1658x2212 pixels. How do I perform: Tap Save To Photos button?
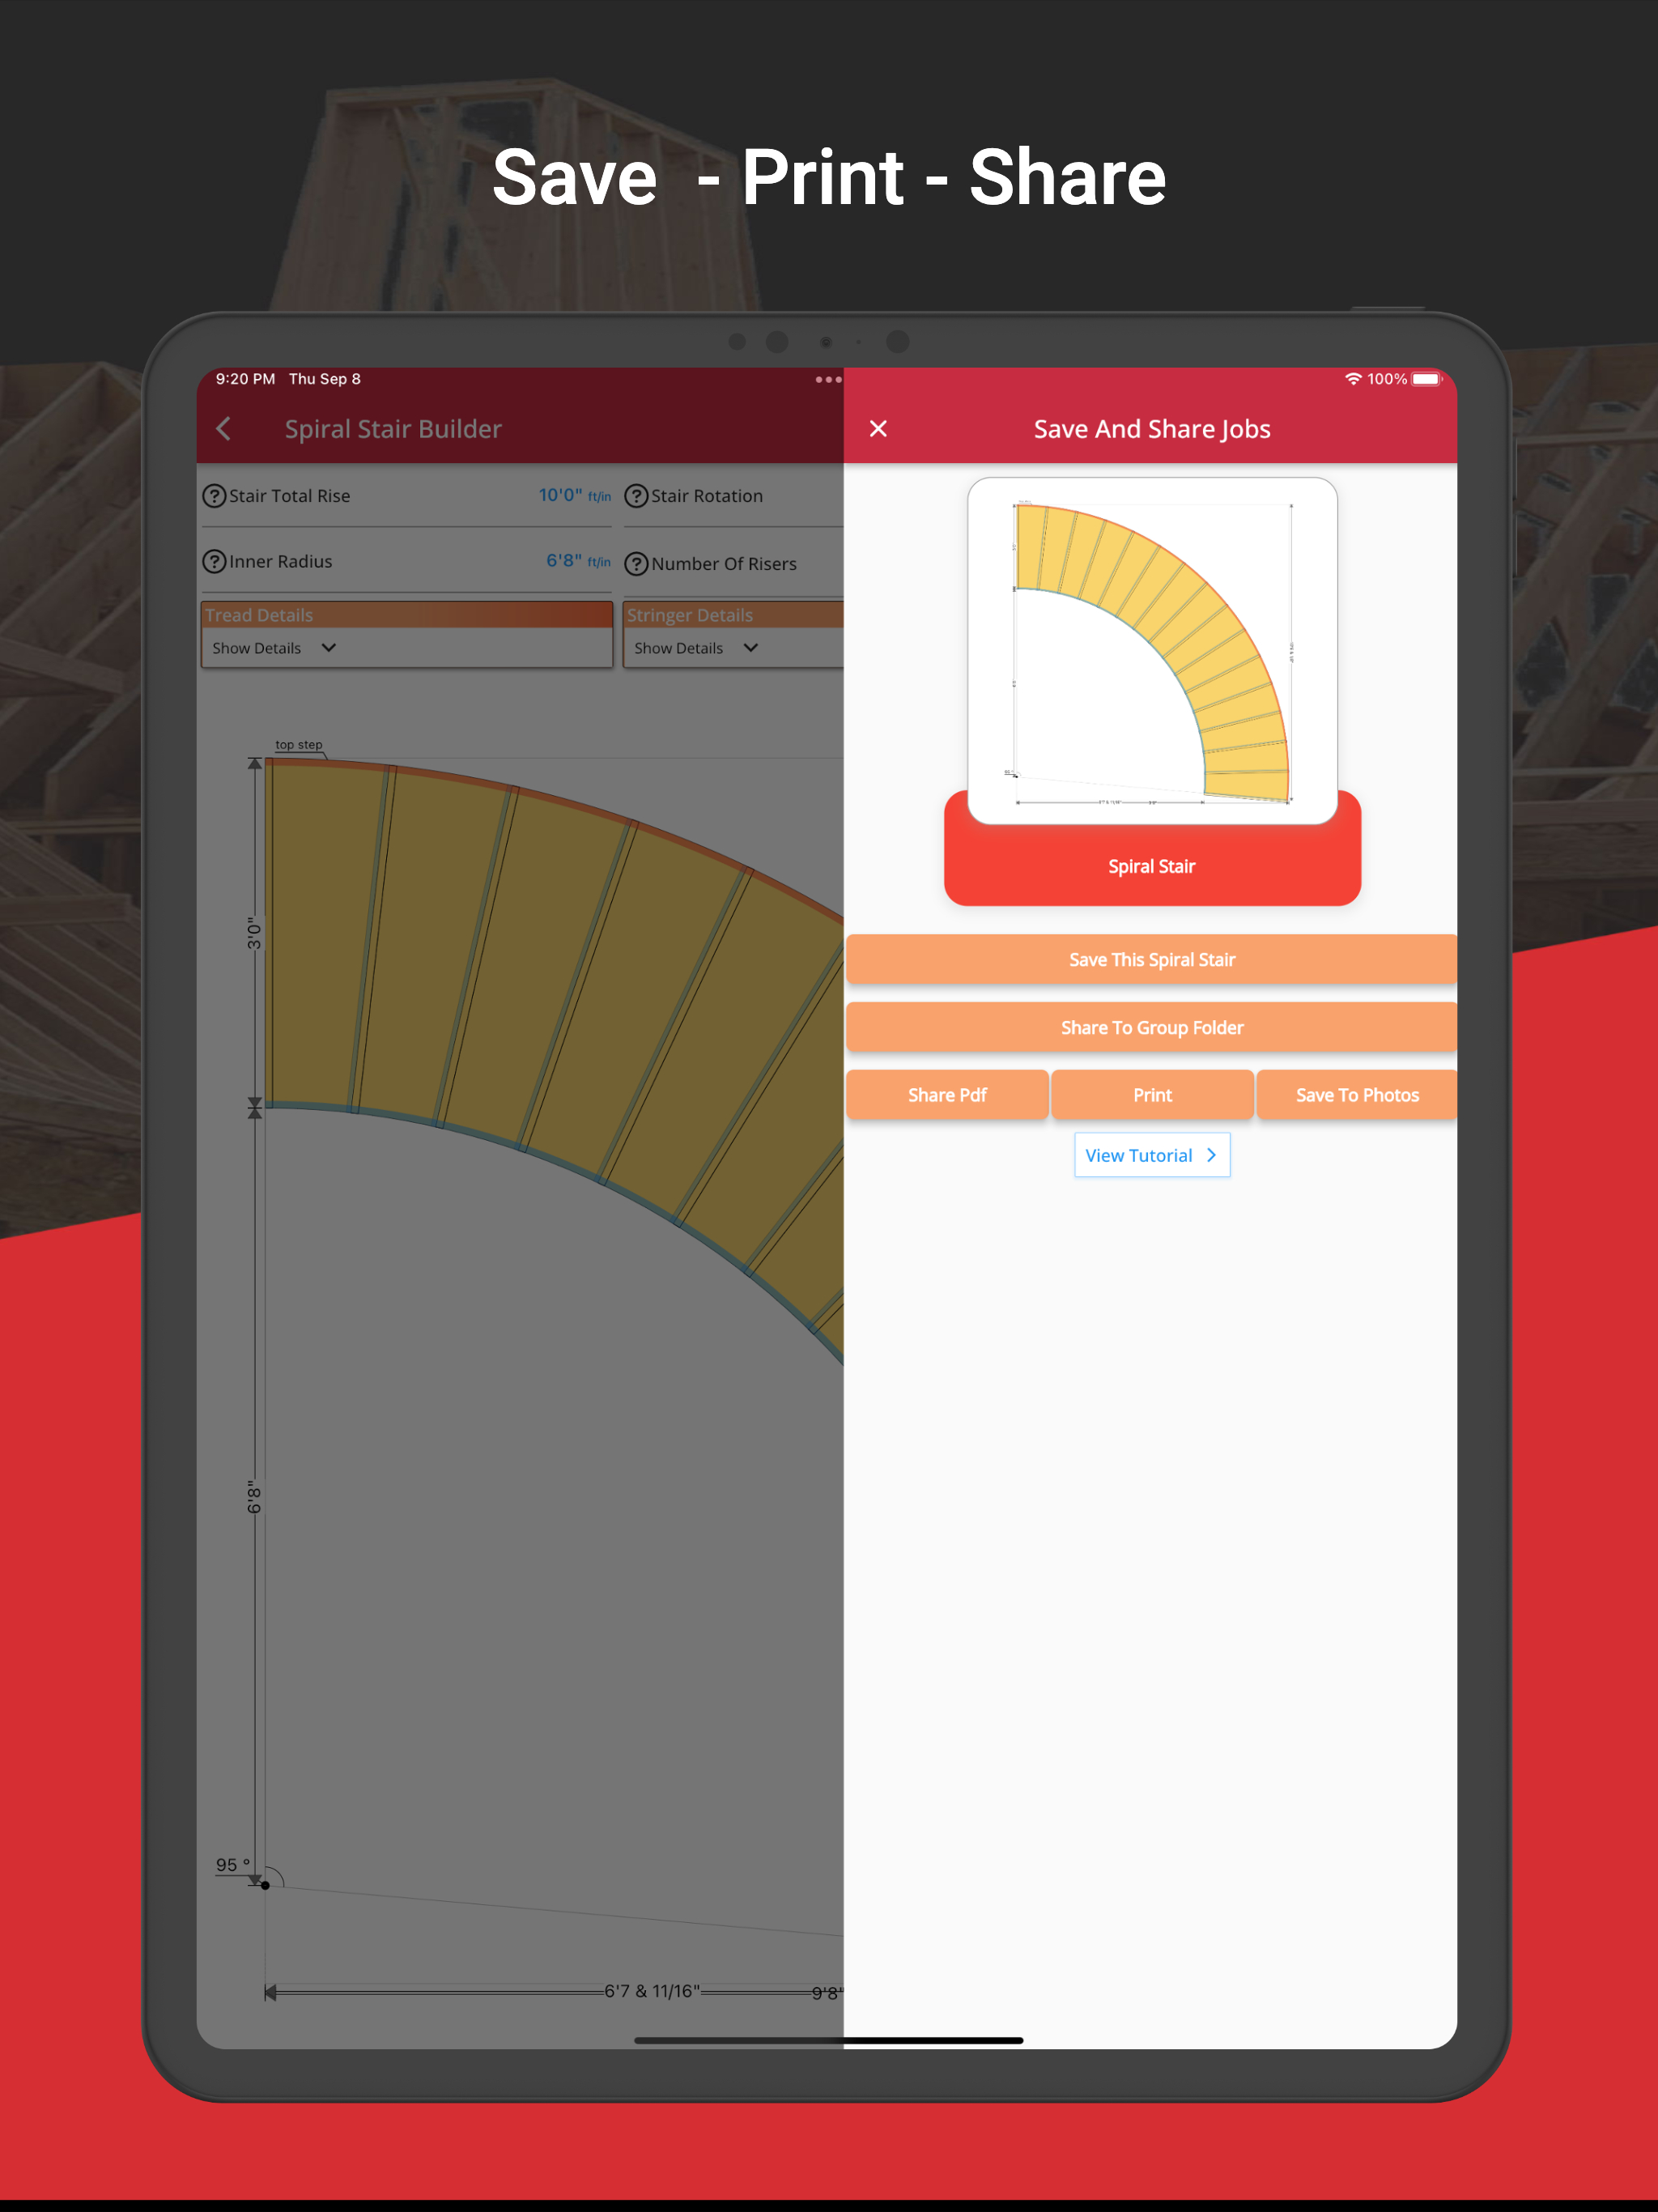coord(1356,1095)
